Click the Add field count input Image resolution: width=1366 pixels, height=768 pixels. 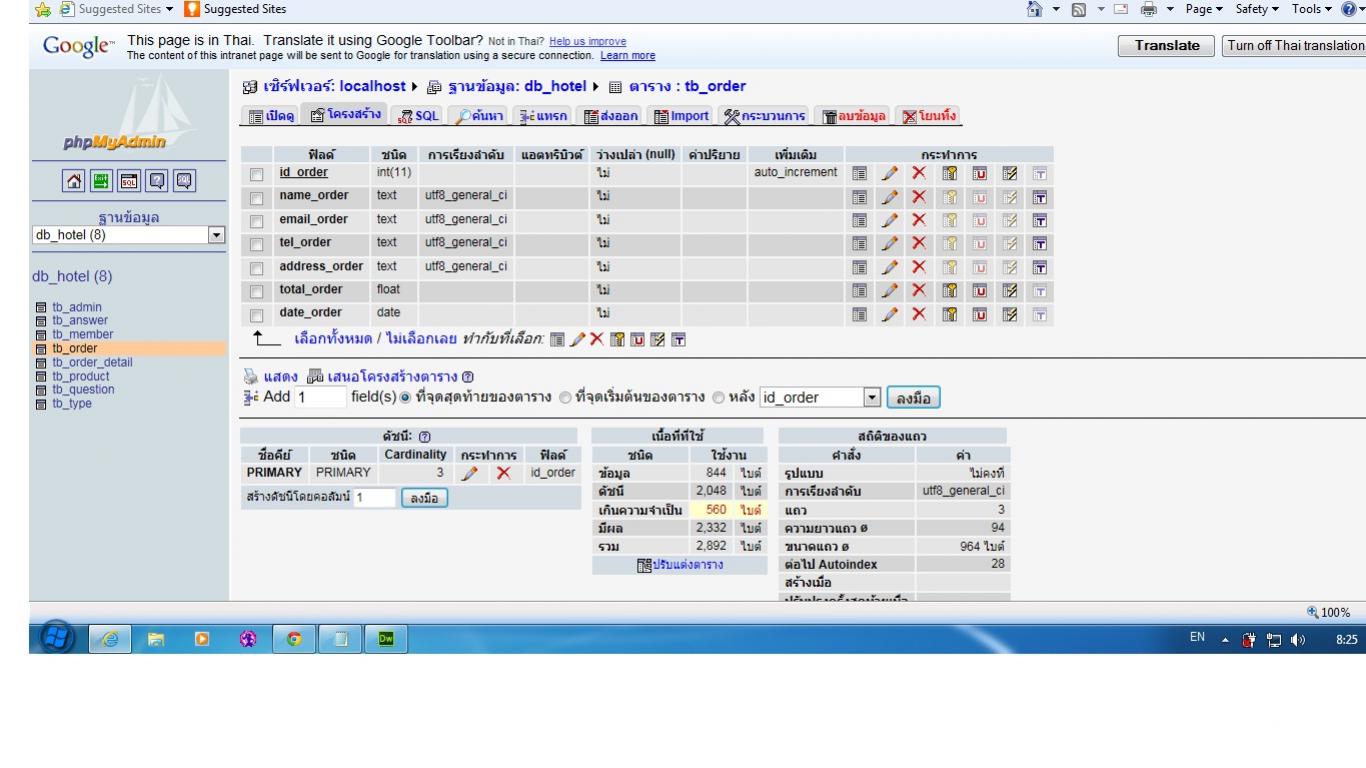319,398
